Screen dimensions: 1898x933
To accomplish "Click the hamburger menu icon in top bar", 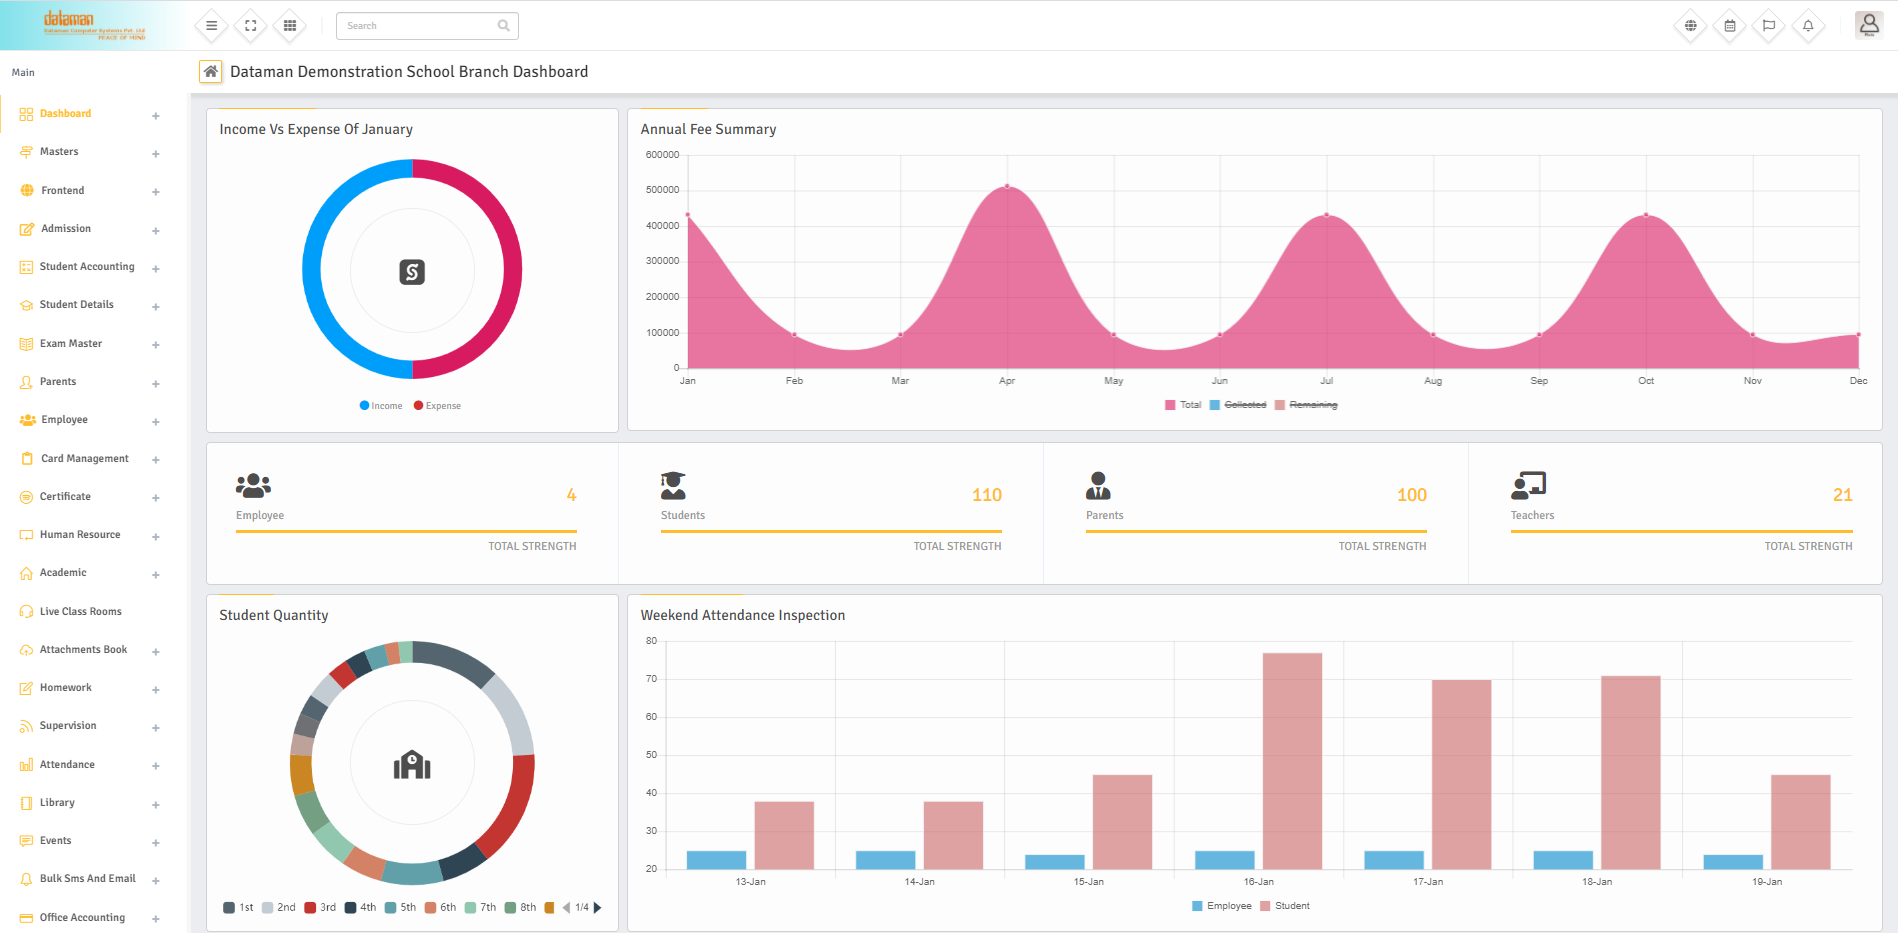I will point(211,26).
